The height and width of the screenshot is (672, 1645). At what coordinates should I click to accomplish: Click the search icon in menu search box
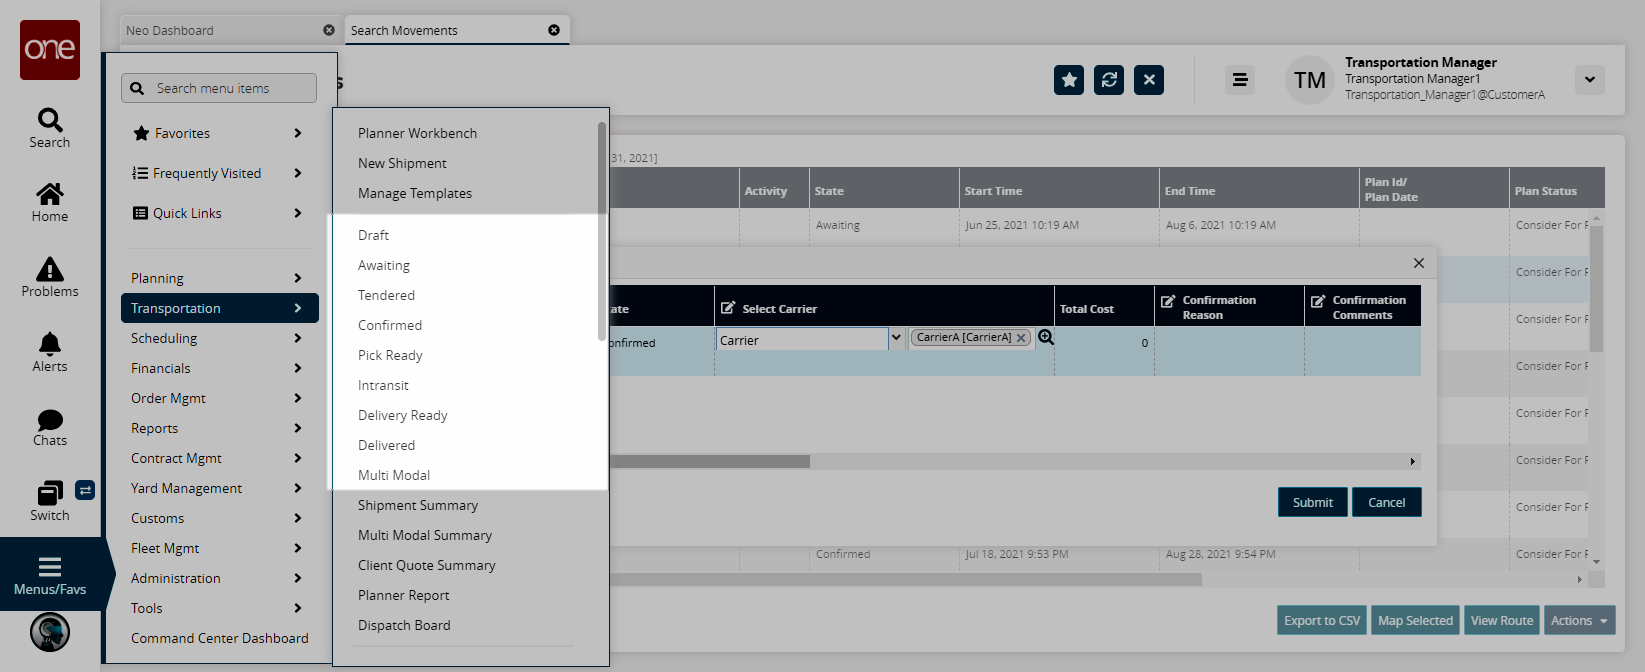pyautogui.click(x=137, y=88)
